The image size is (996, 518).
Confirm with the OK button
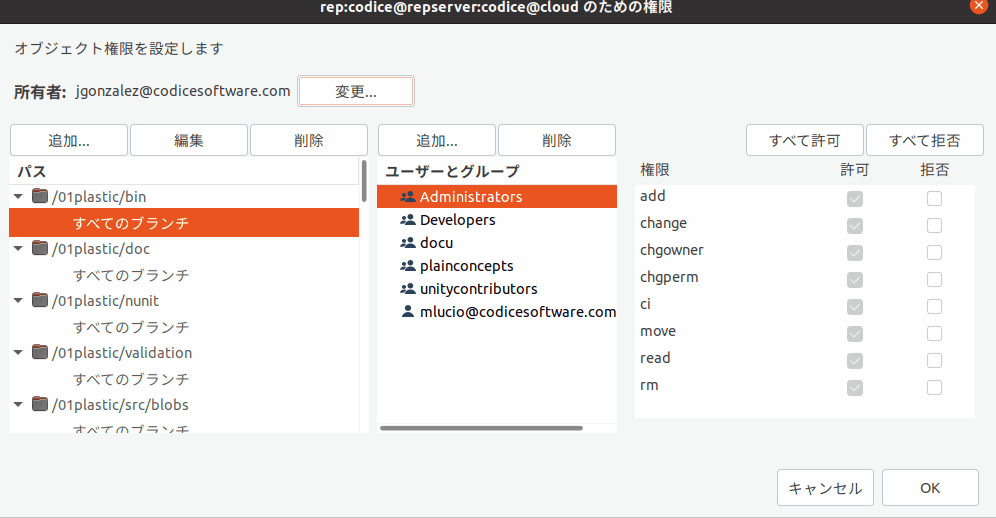point(930,488)
